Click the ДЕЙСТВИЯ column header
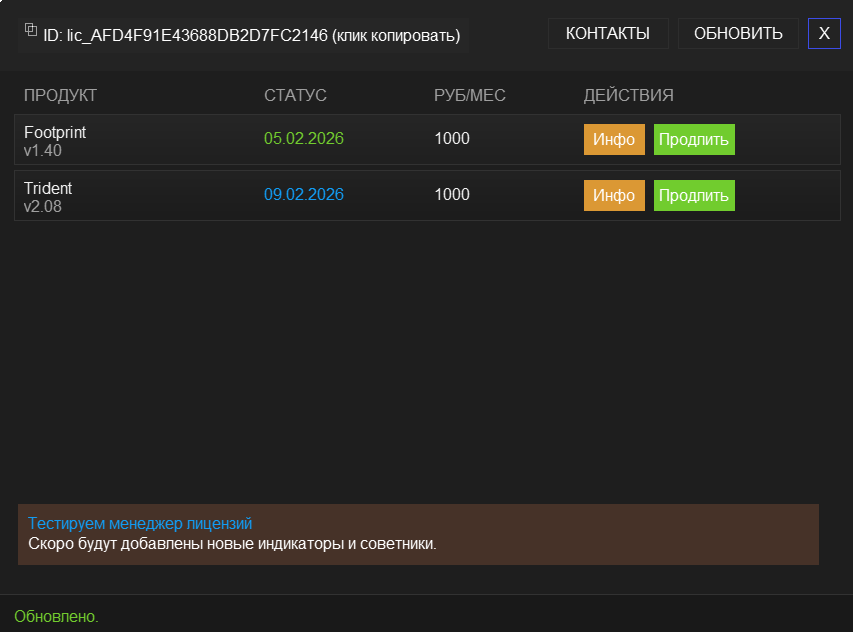The height and width of the screenshot is (632, 853). pyautogui.click(x=629, y=95)
